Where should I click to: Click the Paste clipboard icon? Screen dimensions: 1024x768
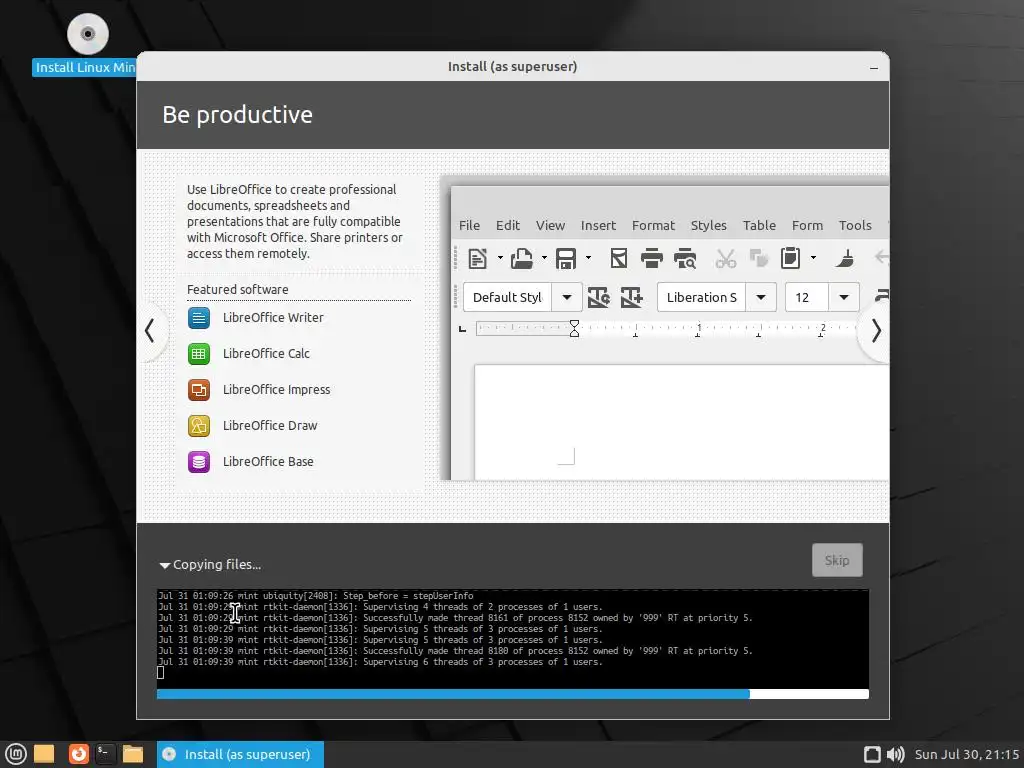790,259
